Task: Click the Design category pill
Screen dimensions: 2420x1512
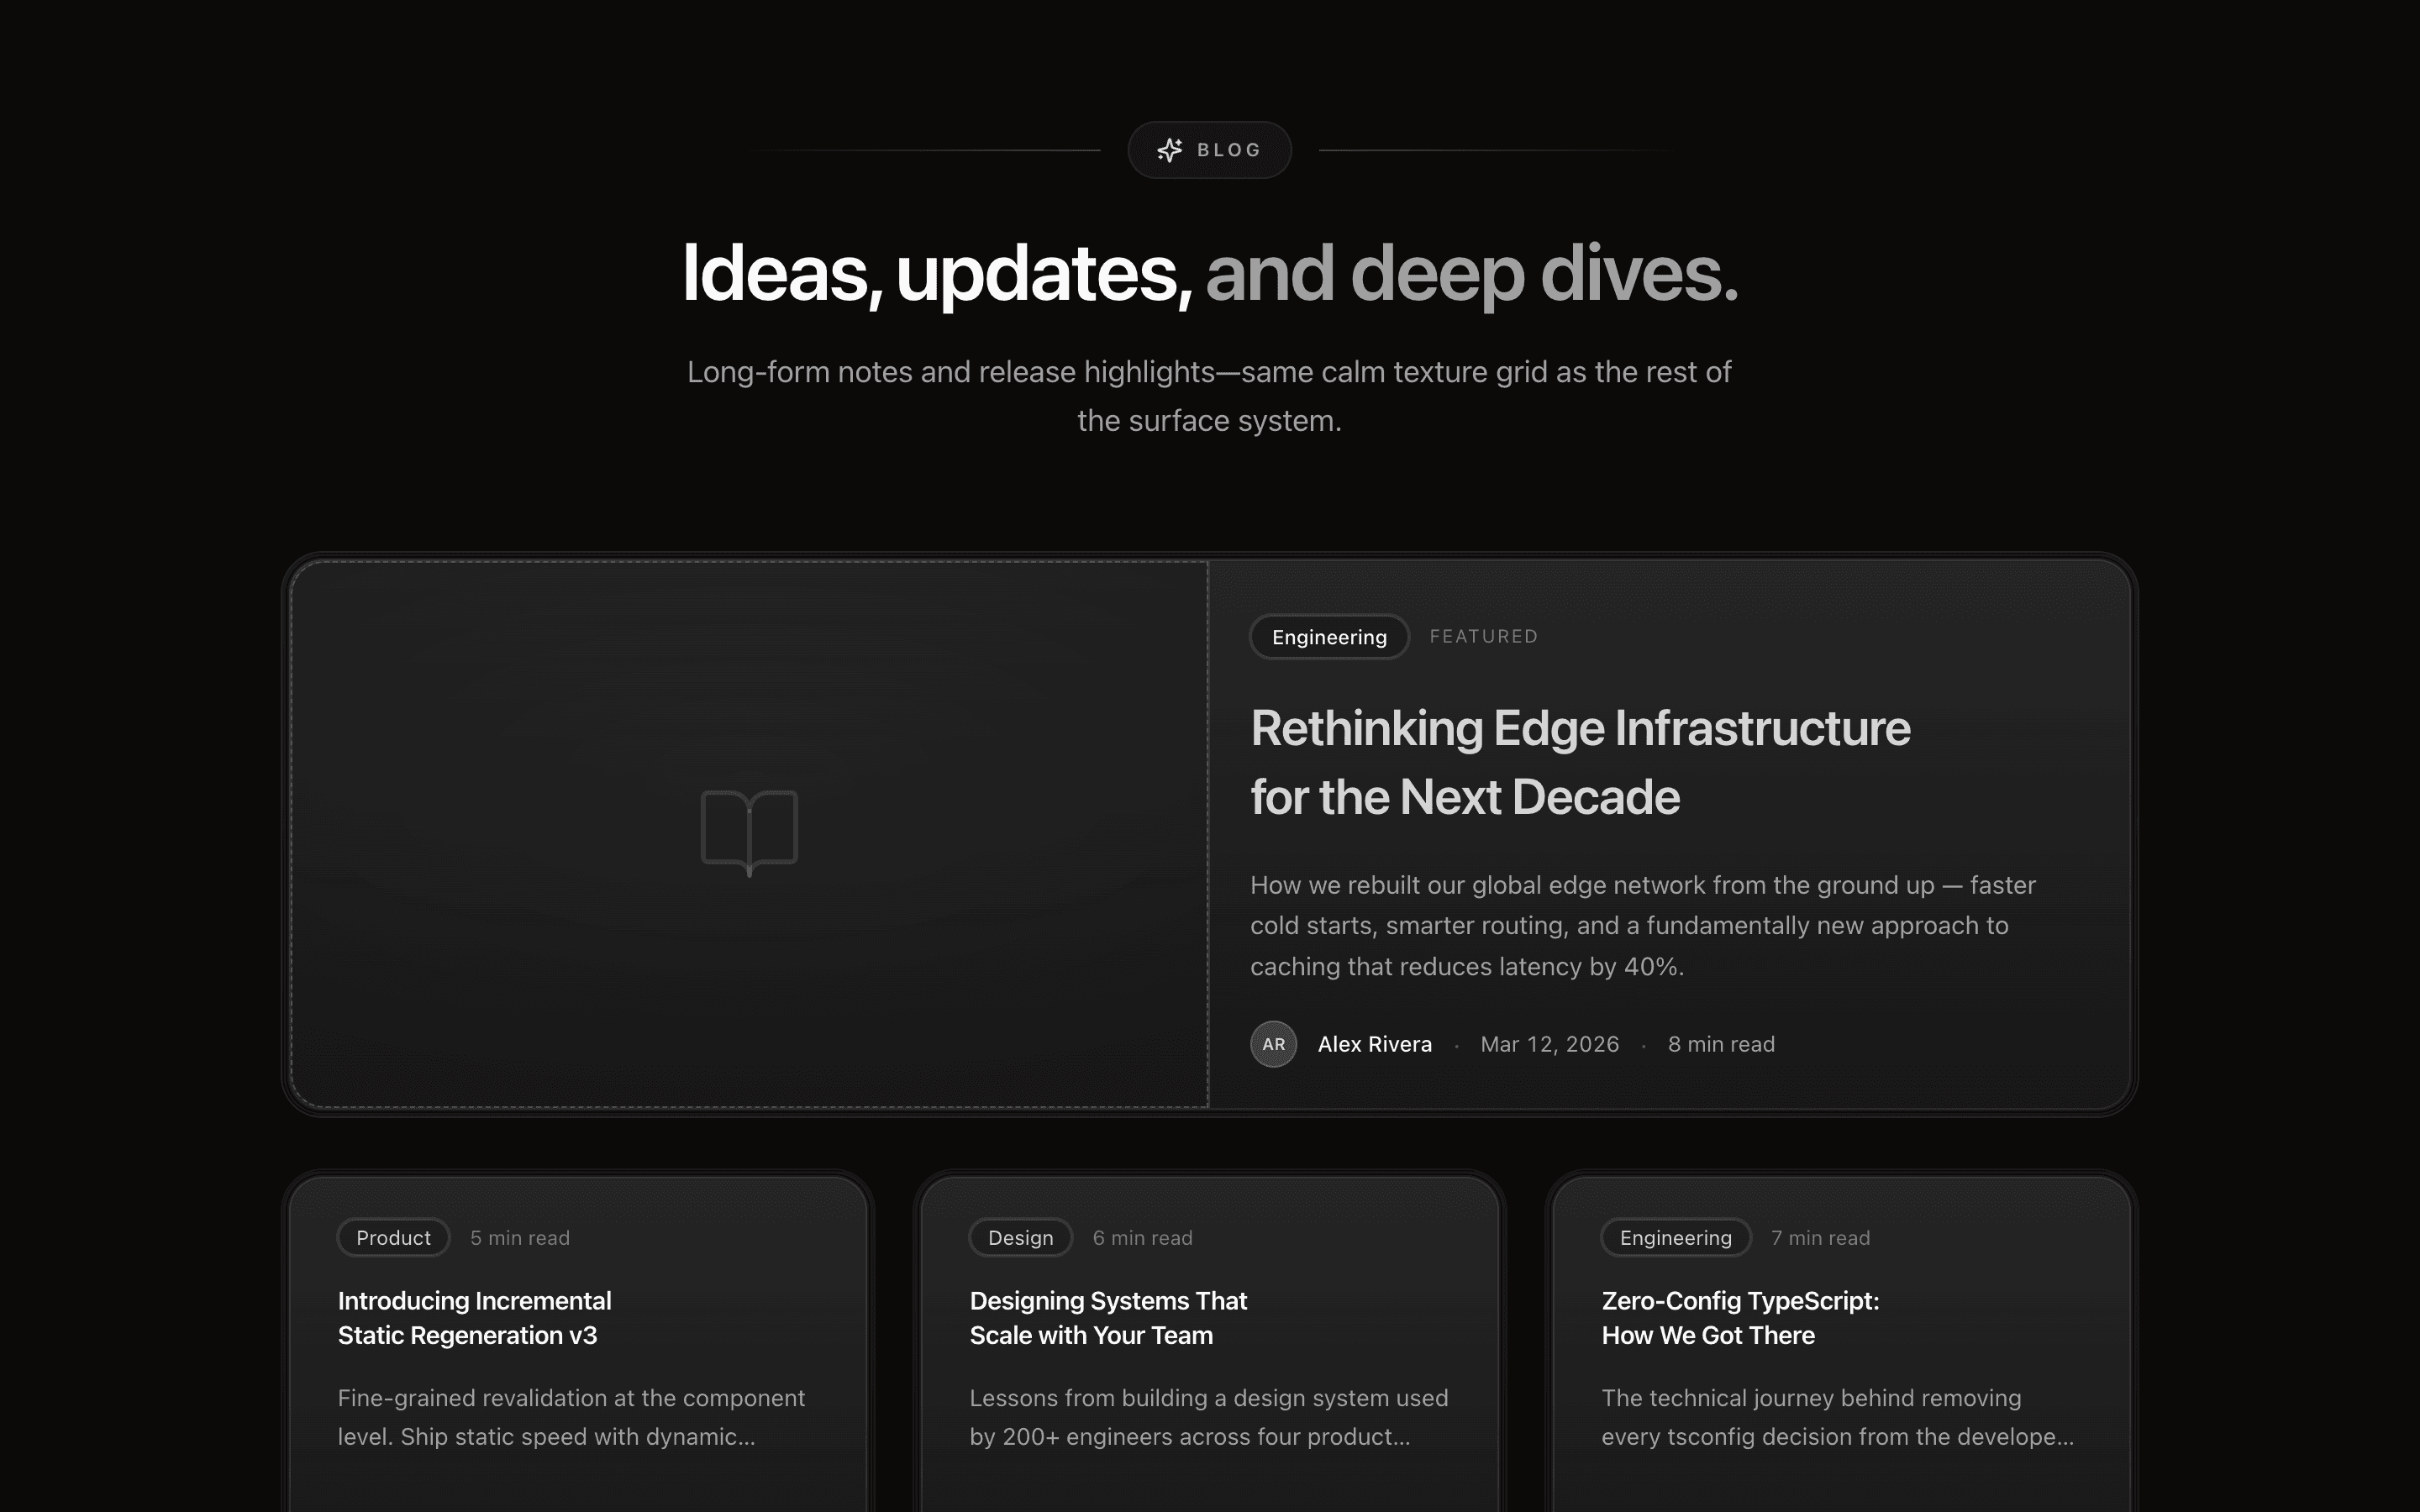Action: pyautogui.click(x=1019, y=1237)
